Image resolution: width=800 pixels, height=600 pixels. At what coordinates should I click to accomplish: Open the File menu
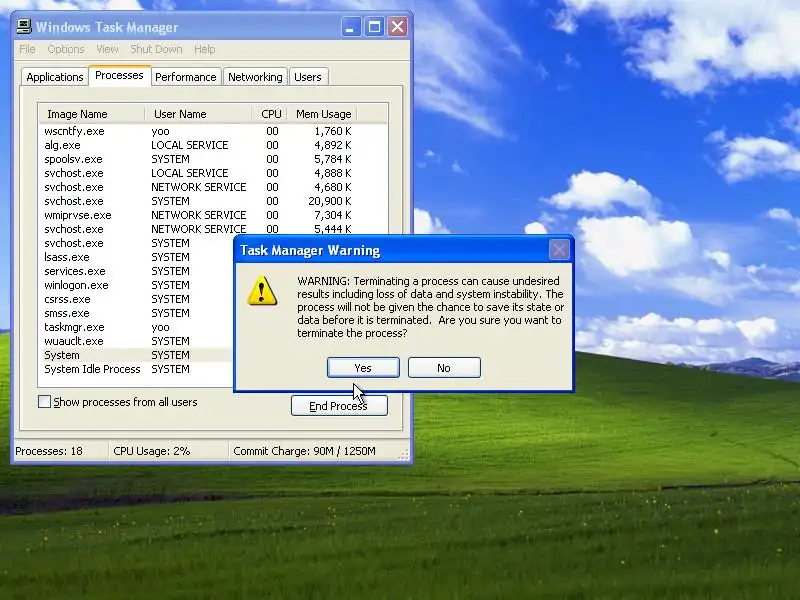[x=28, y=49]
